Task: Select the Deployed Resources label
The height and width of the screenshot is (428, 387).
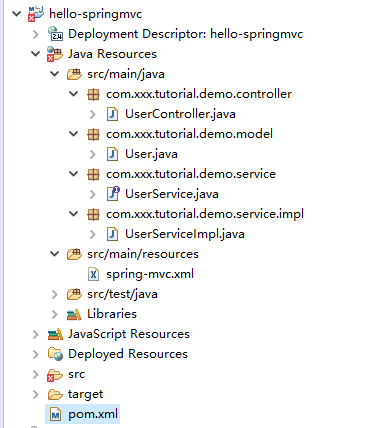Action: click(128, 354)
